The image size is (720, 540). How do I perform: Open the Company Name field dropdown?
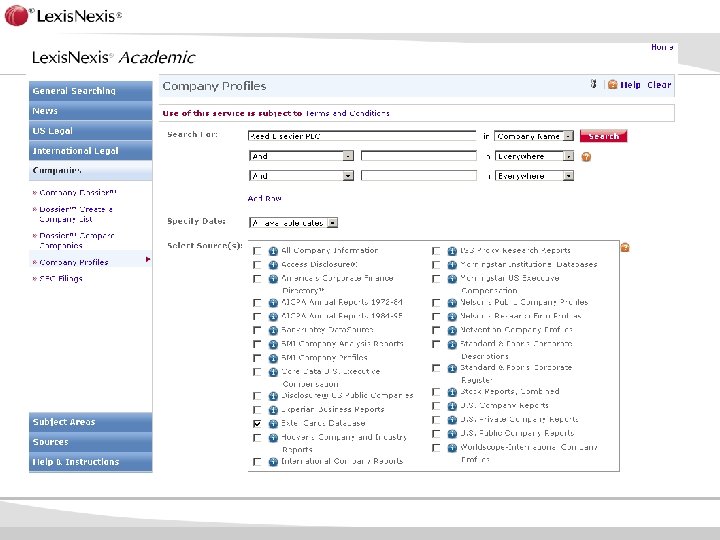point(534,136)
